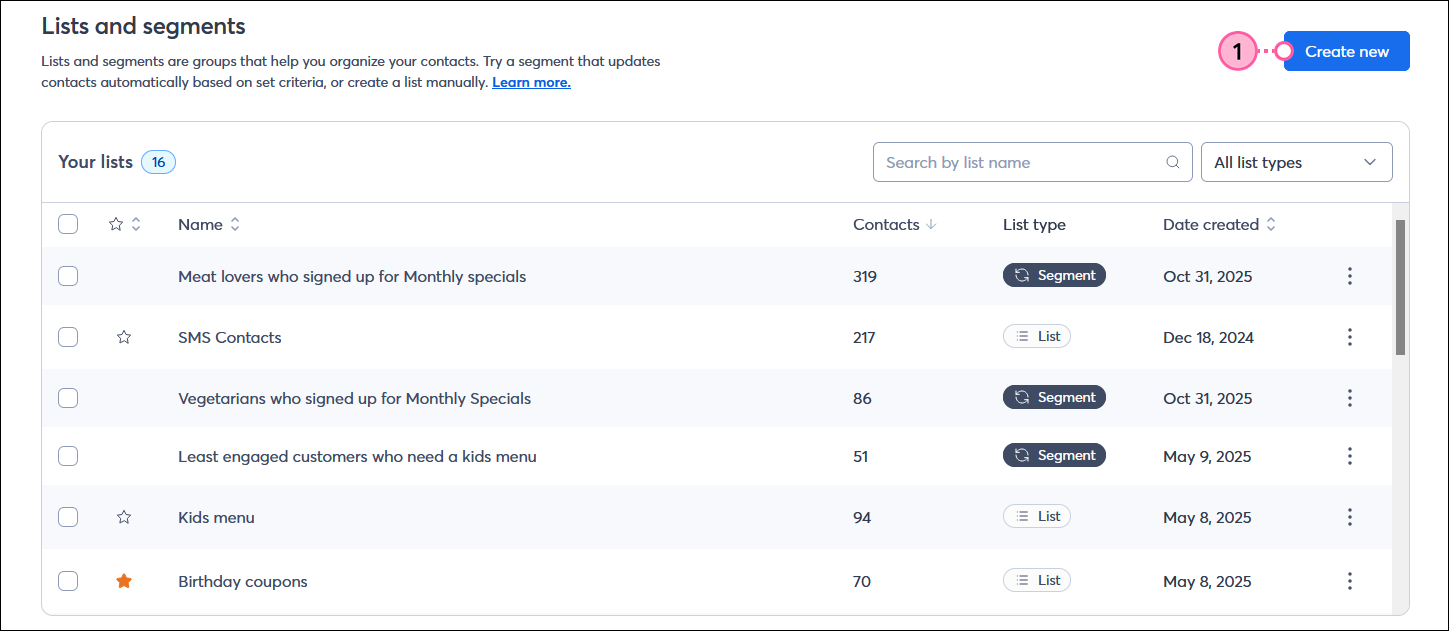Click the Segment badge on Least engaged customers row
Image resolution: width=1449 pixels, height=631 pixels.
[1054, 454]
